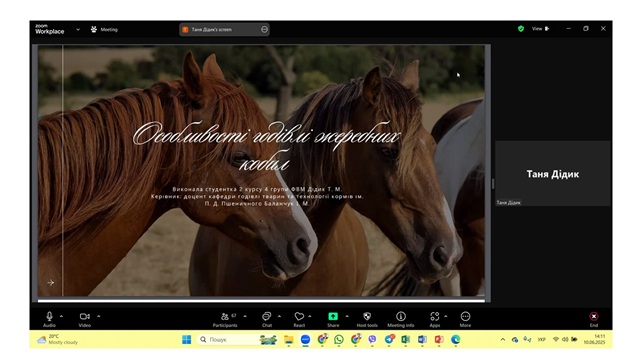The image size is (640, 360).
Task: Open the Wi-Fi network tray icon
Action: [556, 340]
